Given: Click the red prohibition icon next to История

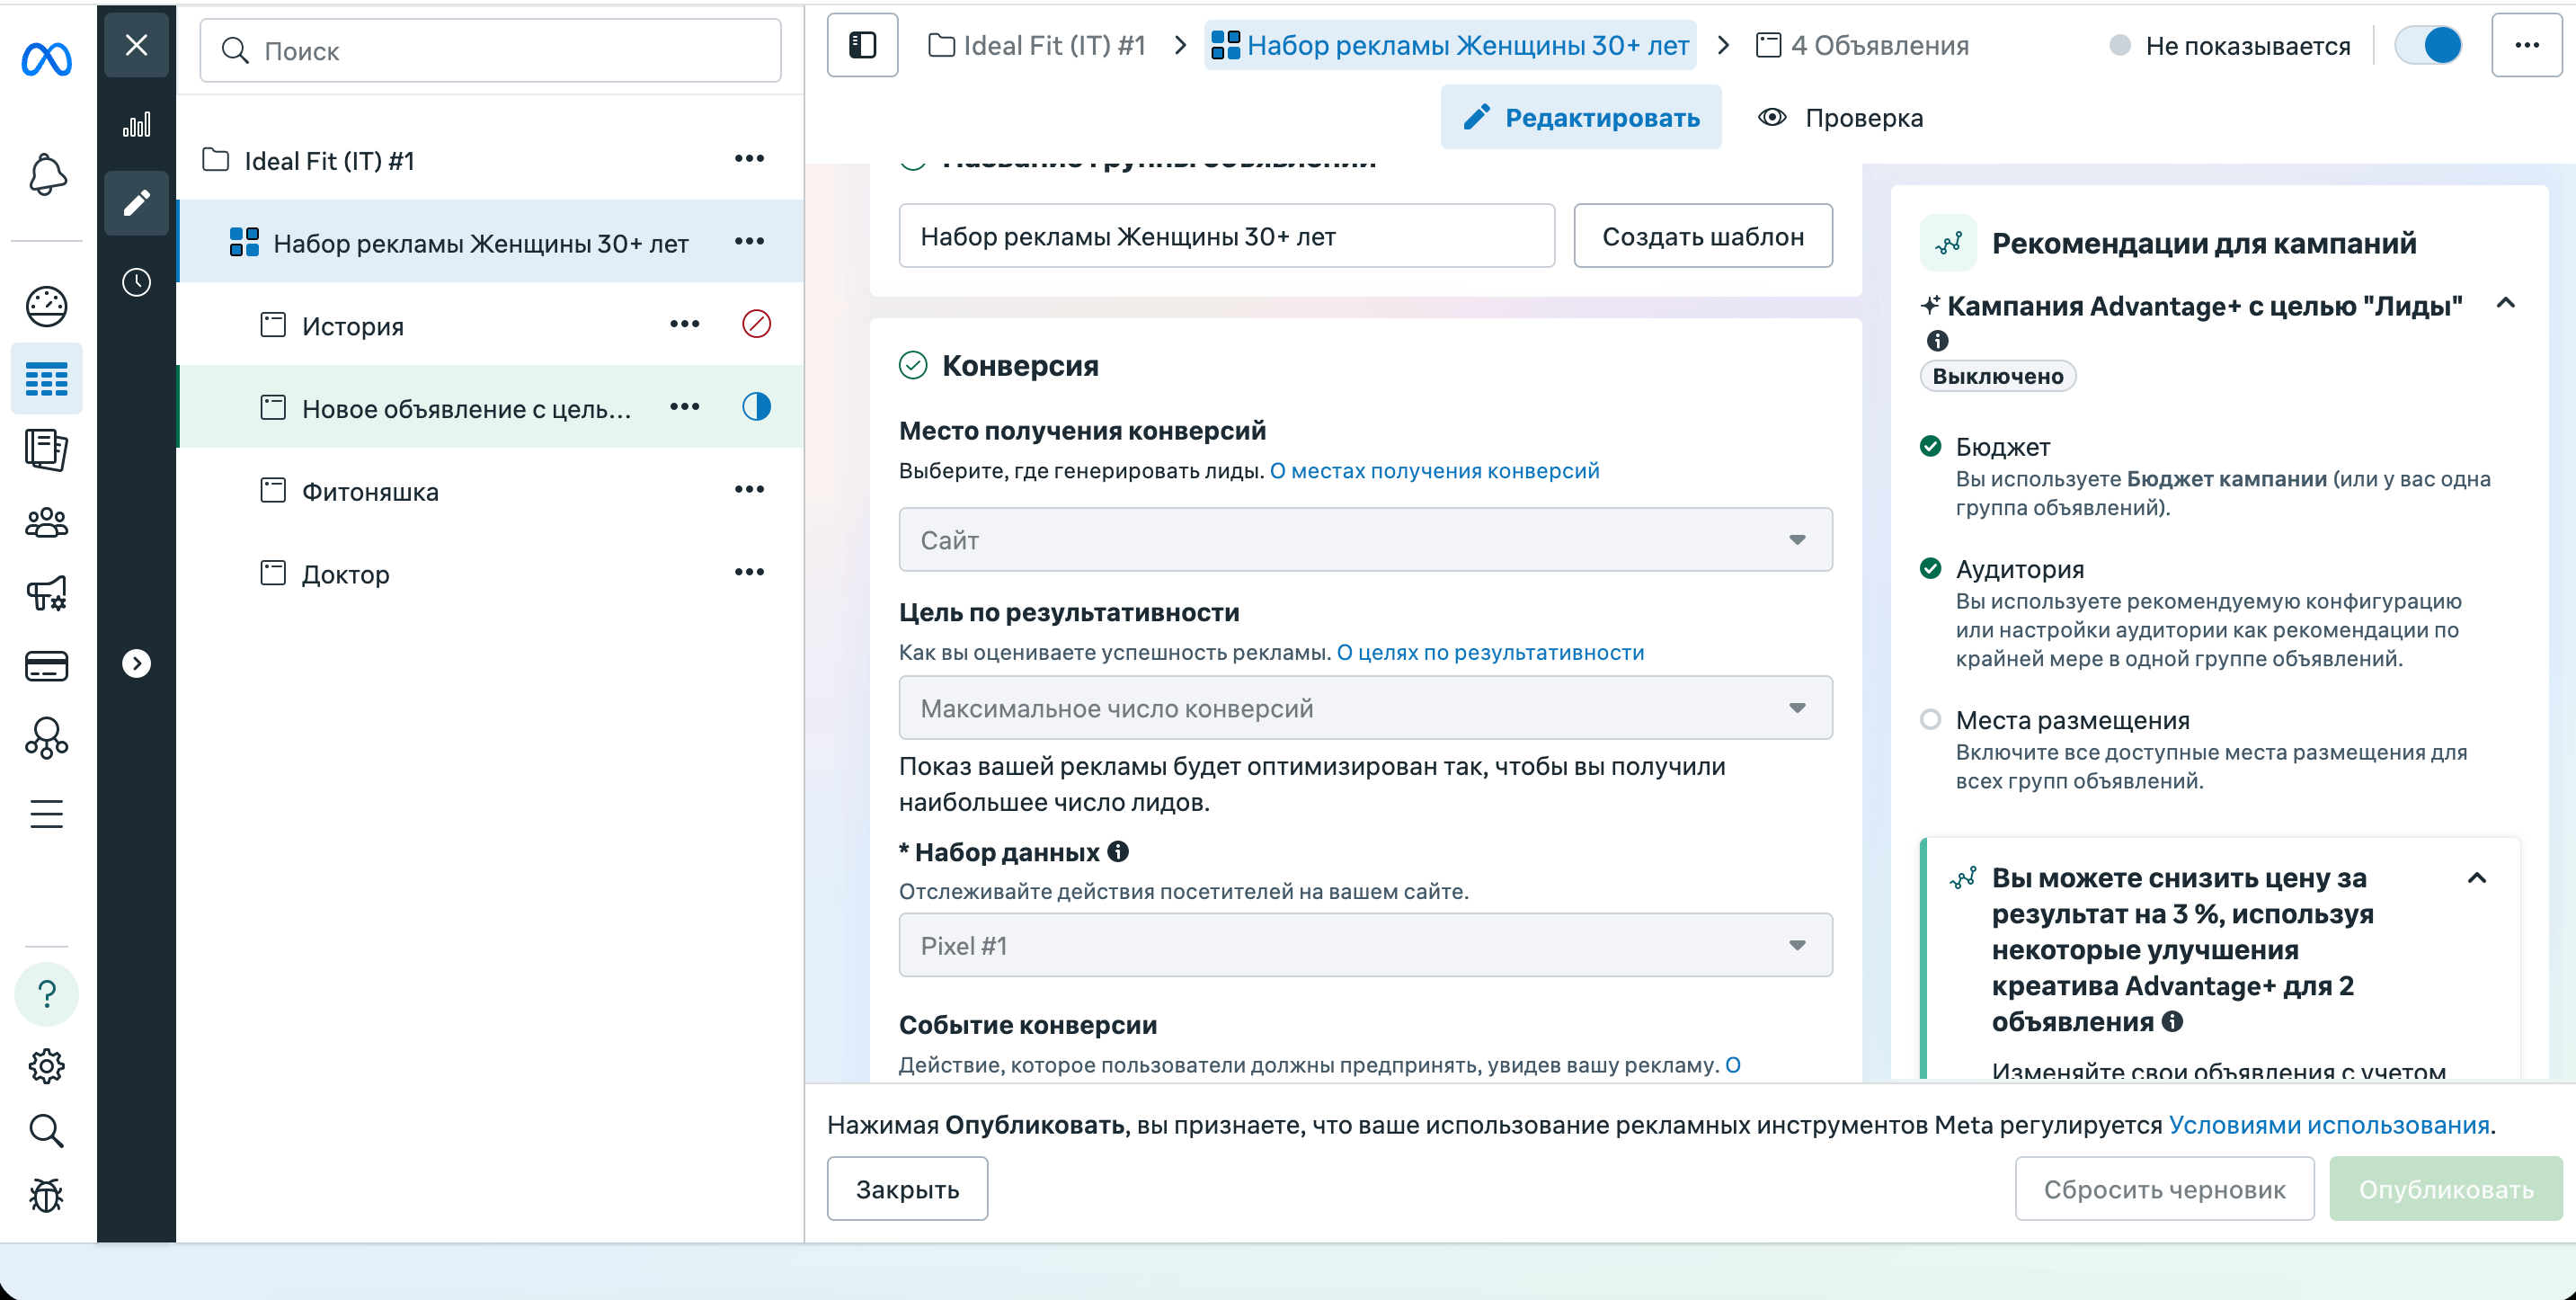Looking at the screenshot, I should coord(756,324).
